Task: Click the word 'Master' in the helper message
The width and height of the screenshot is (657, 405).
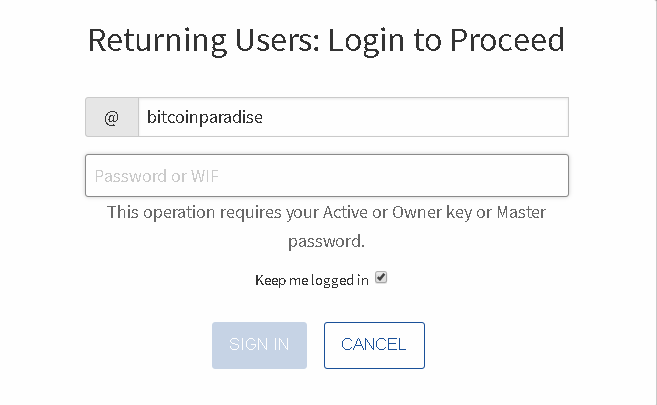Action: [x=522, y=212]
